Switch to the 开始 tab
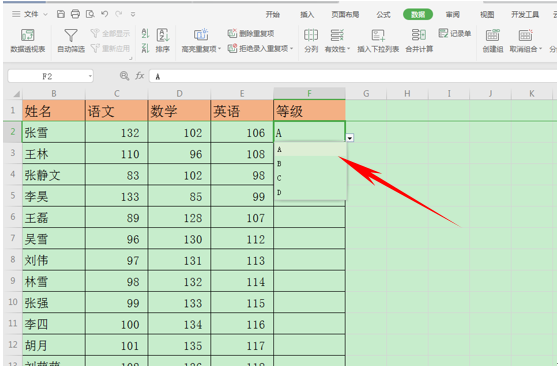Image resolution: width=558 pixels, height=372 pixels. click(x=273, y=15)
